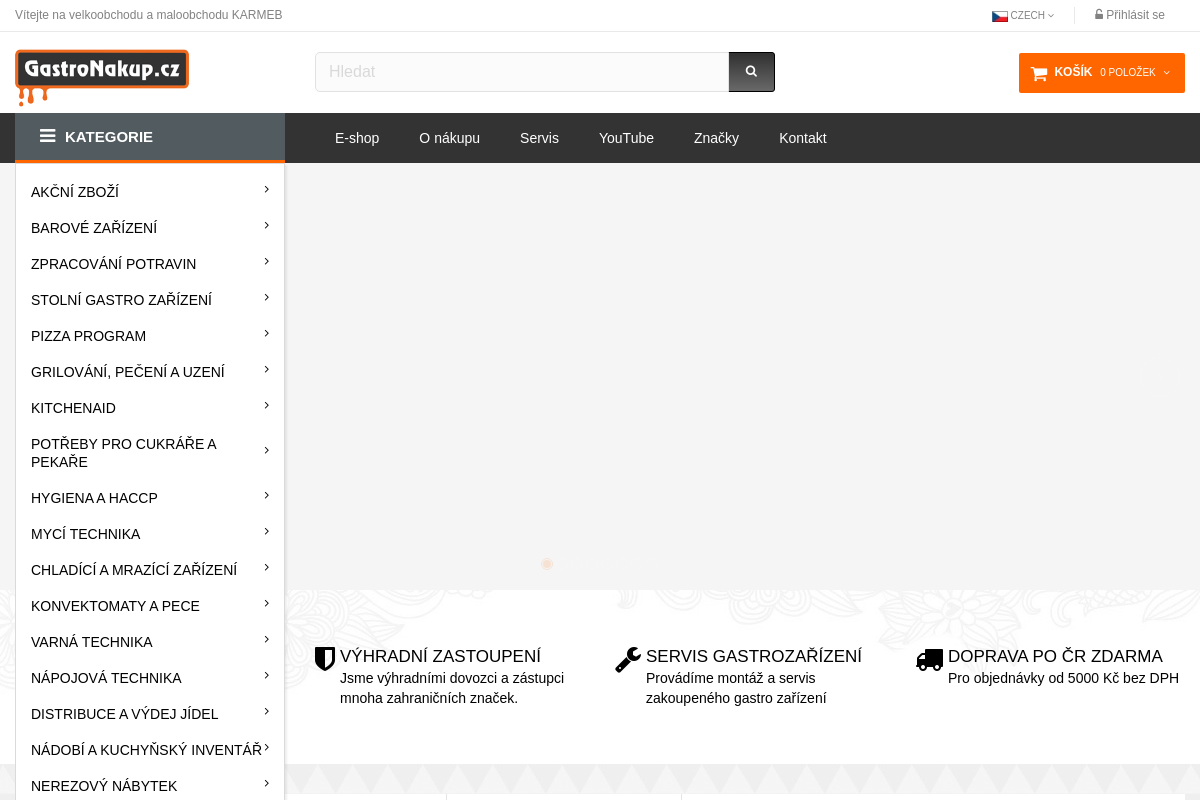Image resolution: width=1200 pixels, height=800 pixels.
Task: Open the Czech language dropdown
Action: coord(1023,16)
